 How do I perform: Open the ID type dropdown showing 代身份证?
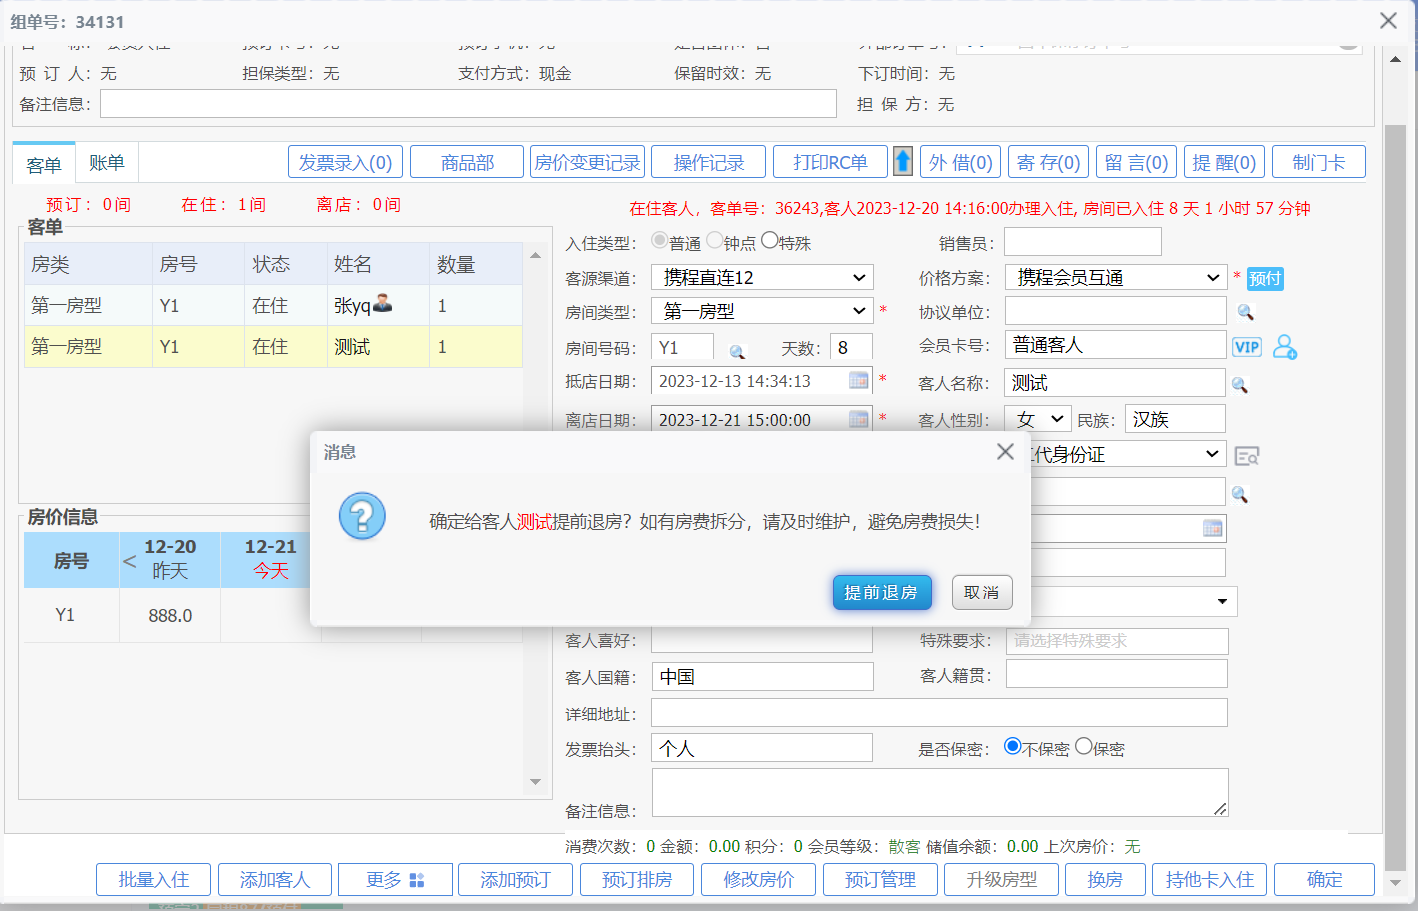pos(1127,454)
